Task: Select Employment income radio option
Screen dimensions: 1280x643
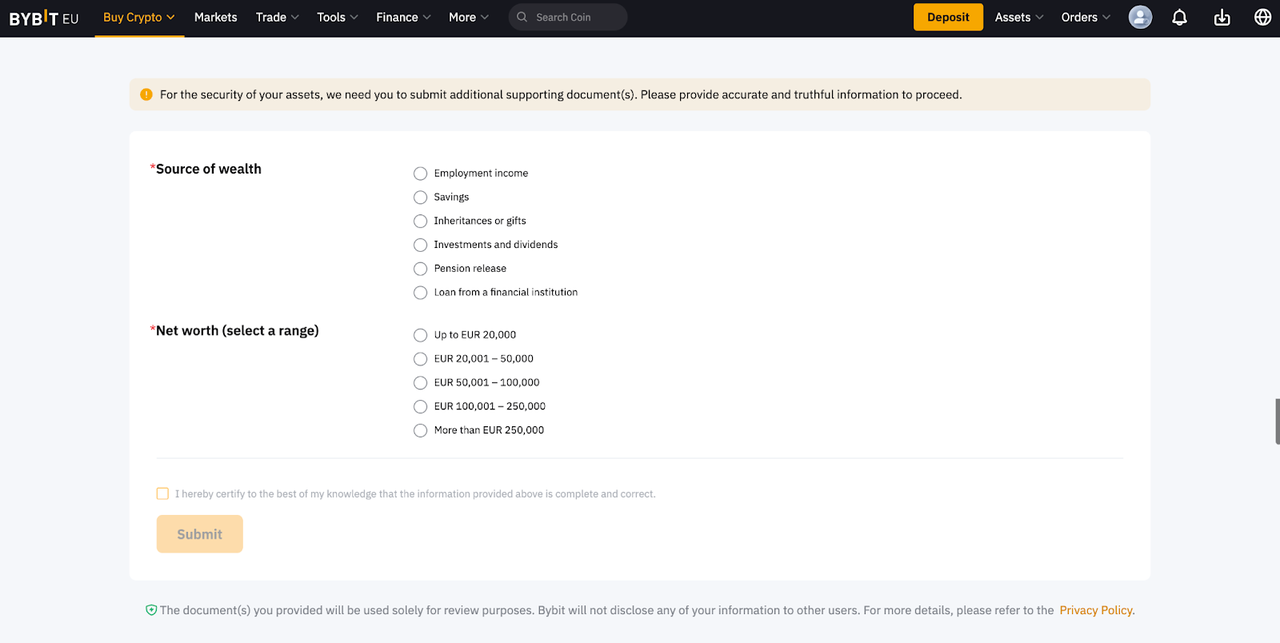Action: coord(420,173)
